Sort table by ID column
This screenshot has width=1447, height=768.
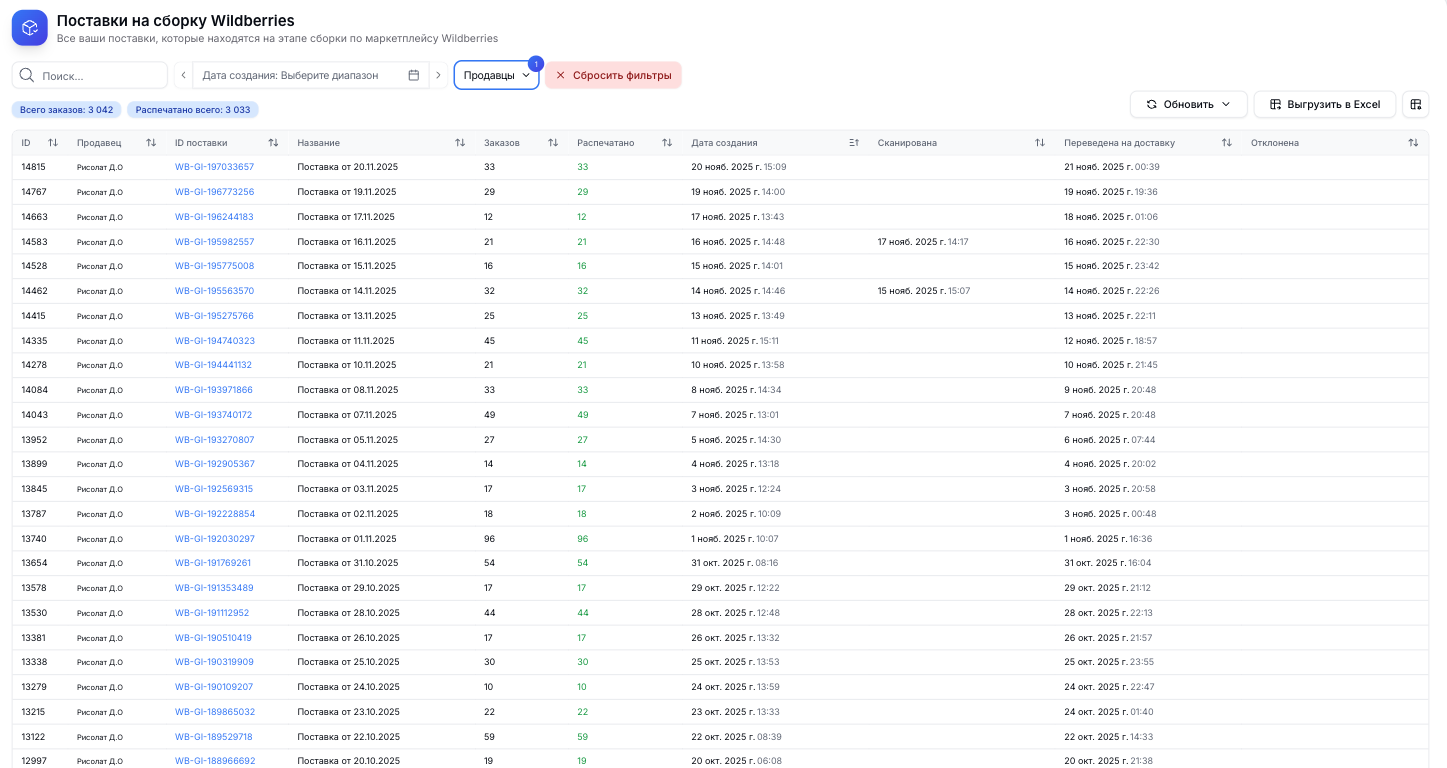pyautogui.click(x=53, y=143)
